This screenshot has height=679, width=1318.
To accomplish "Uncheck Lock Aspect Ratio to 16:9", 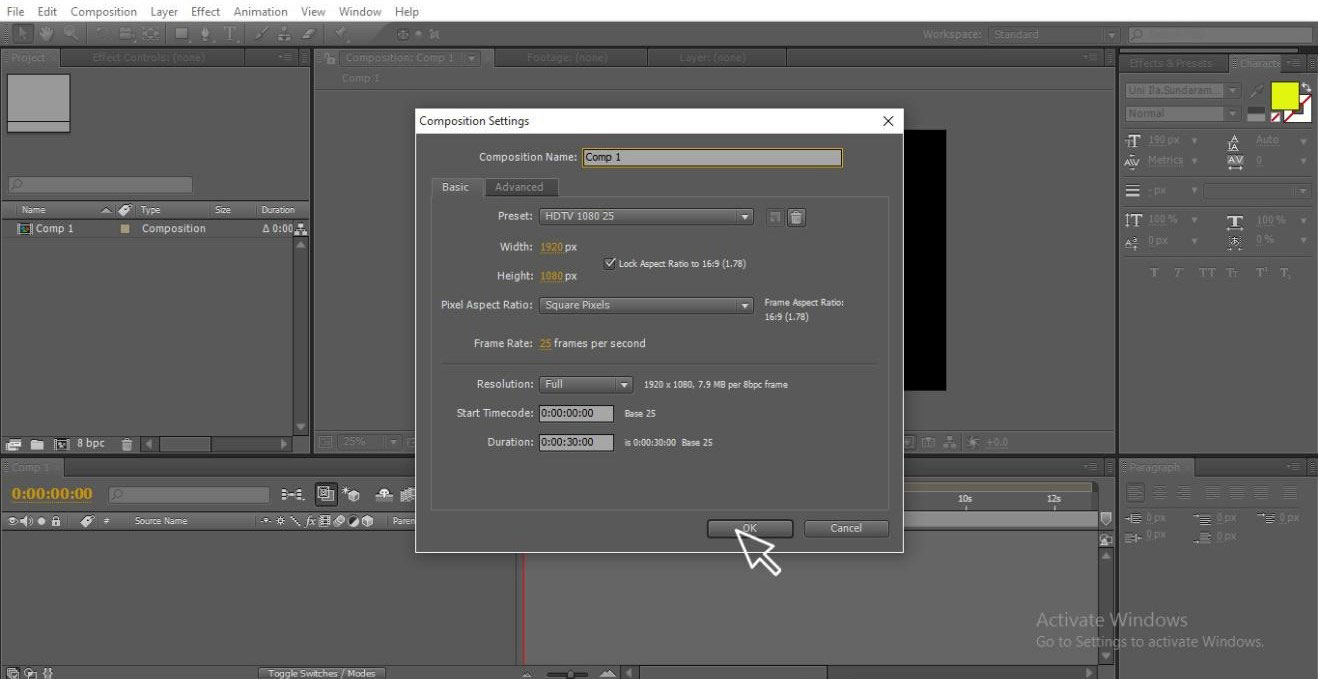I will click(x=611, y=263).
